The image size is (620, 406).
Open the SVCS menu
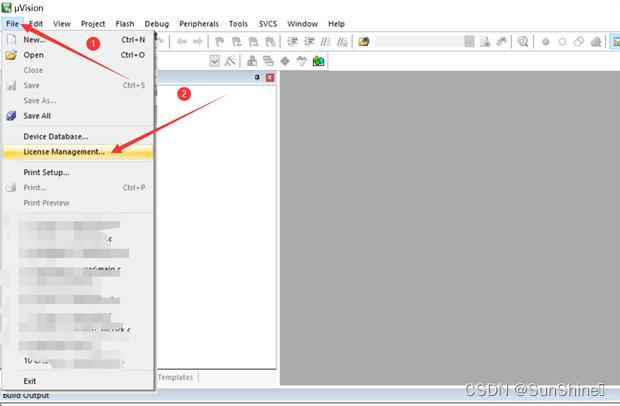click(268, 24)
